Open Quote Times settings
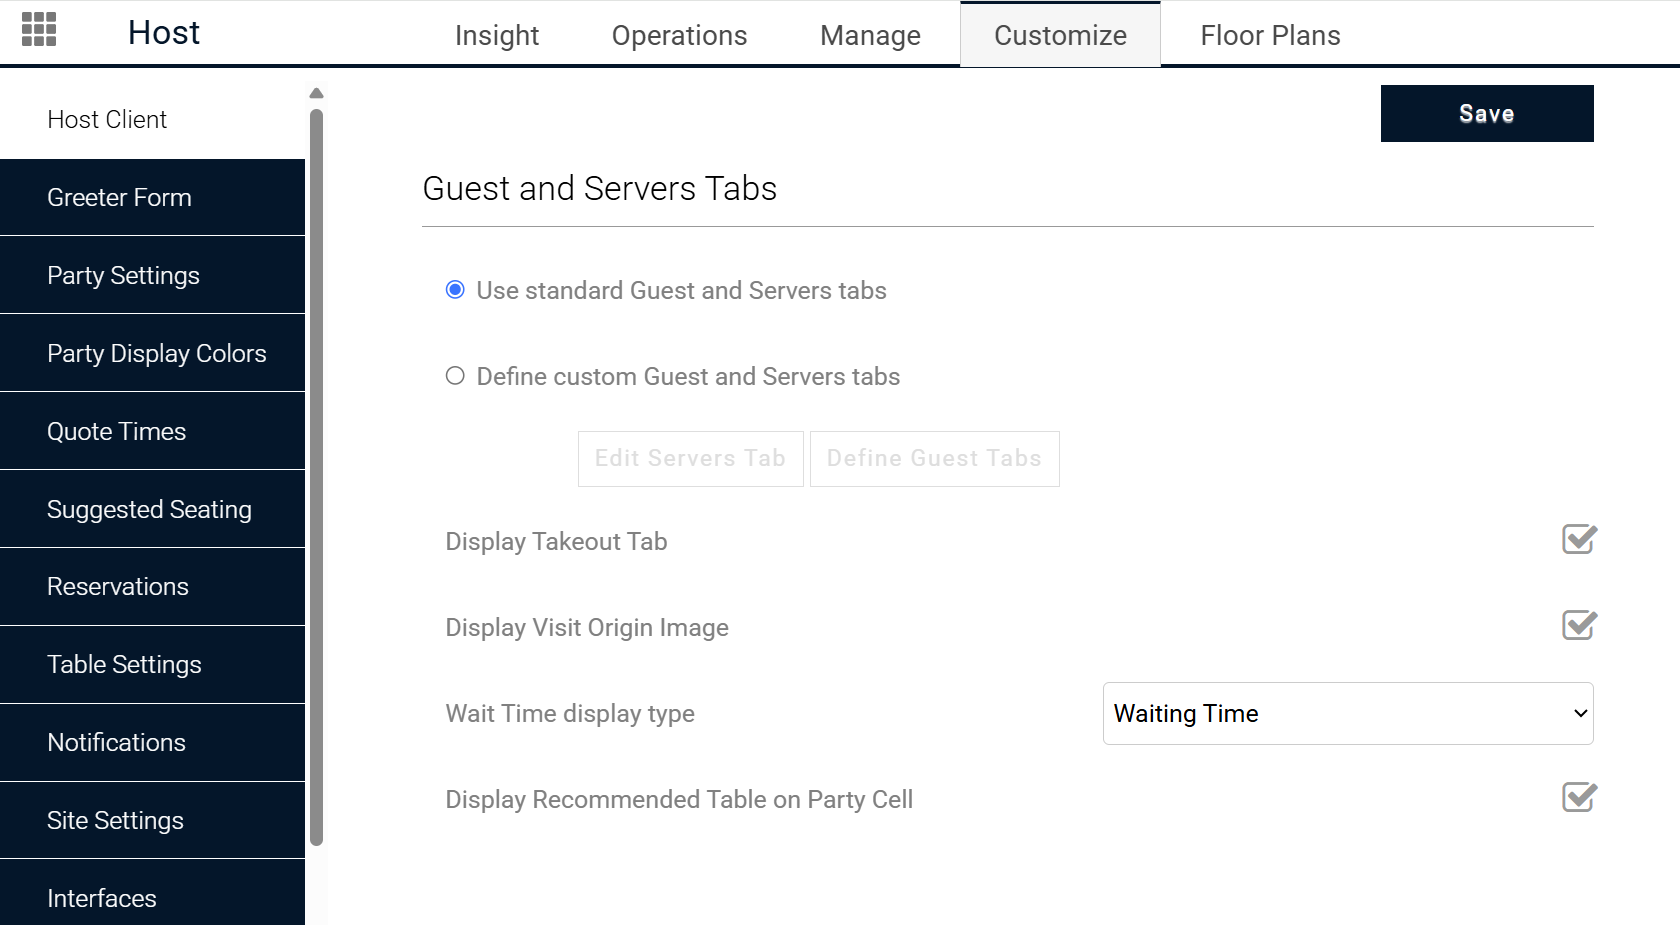This screenshot has width=1680, height=925. pos(152,431)
